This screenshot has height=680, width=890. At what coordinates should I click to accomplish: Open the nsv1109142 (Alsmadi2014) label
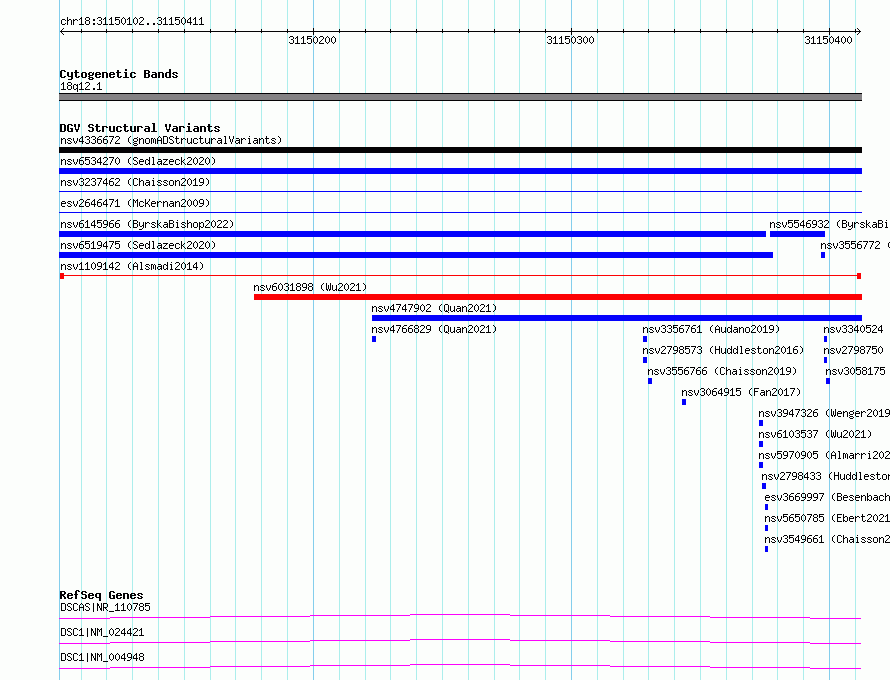tap(132, 266)
